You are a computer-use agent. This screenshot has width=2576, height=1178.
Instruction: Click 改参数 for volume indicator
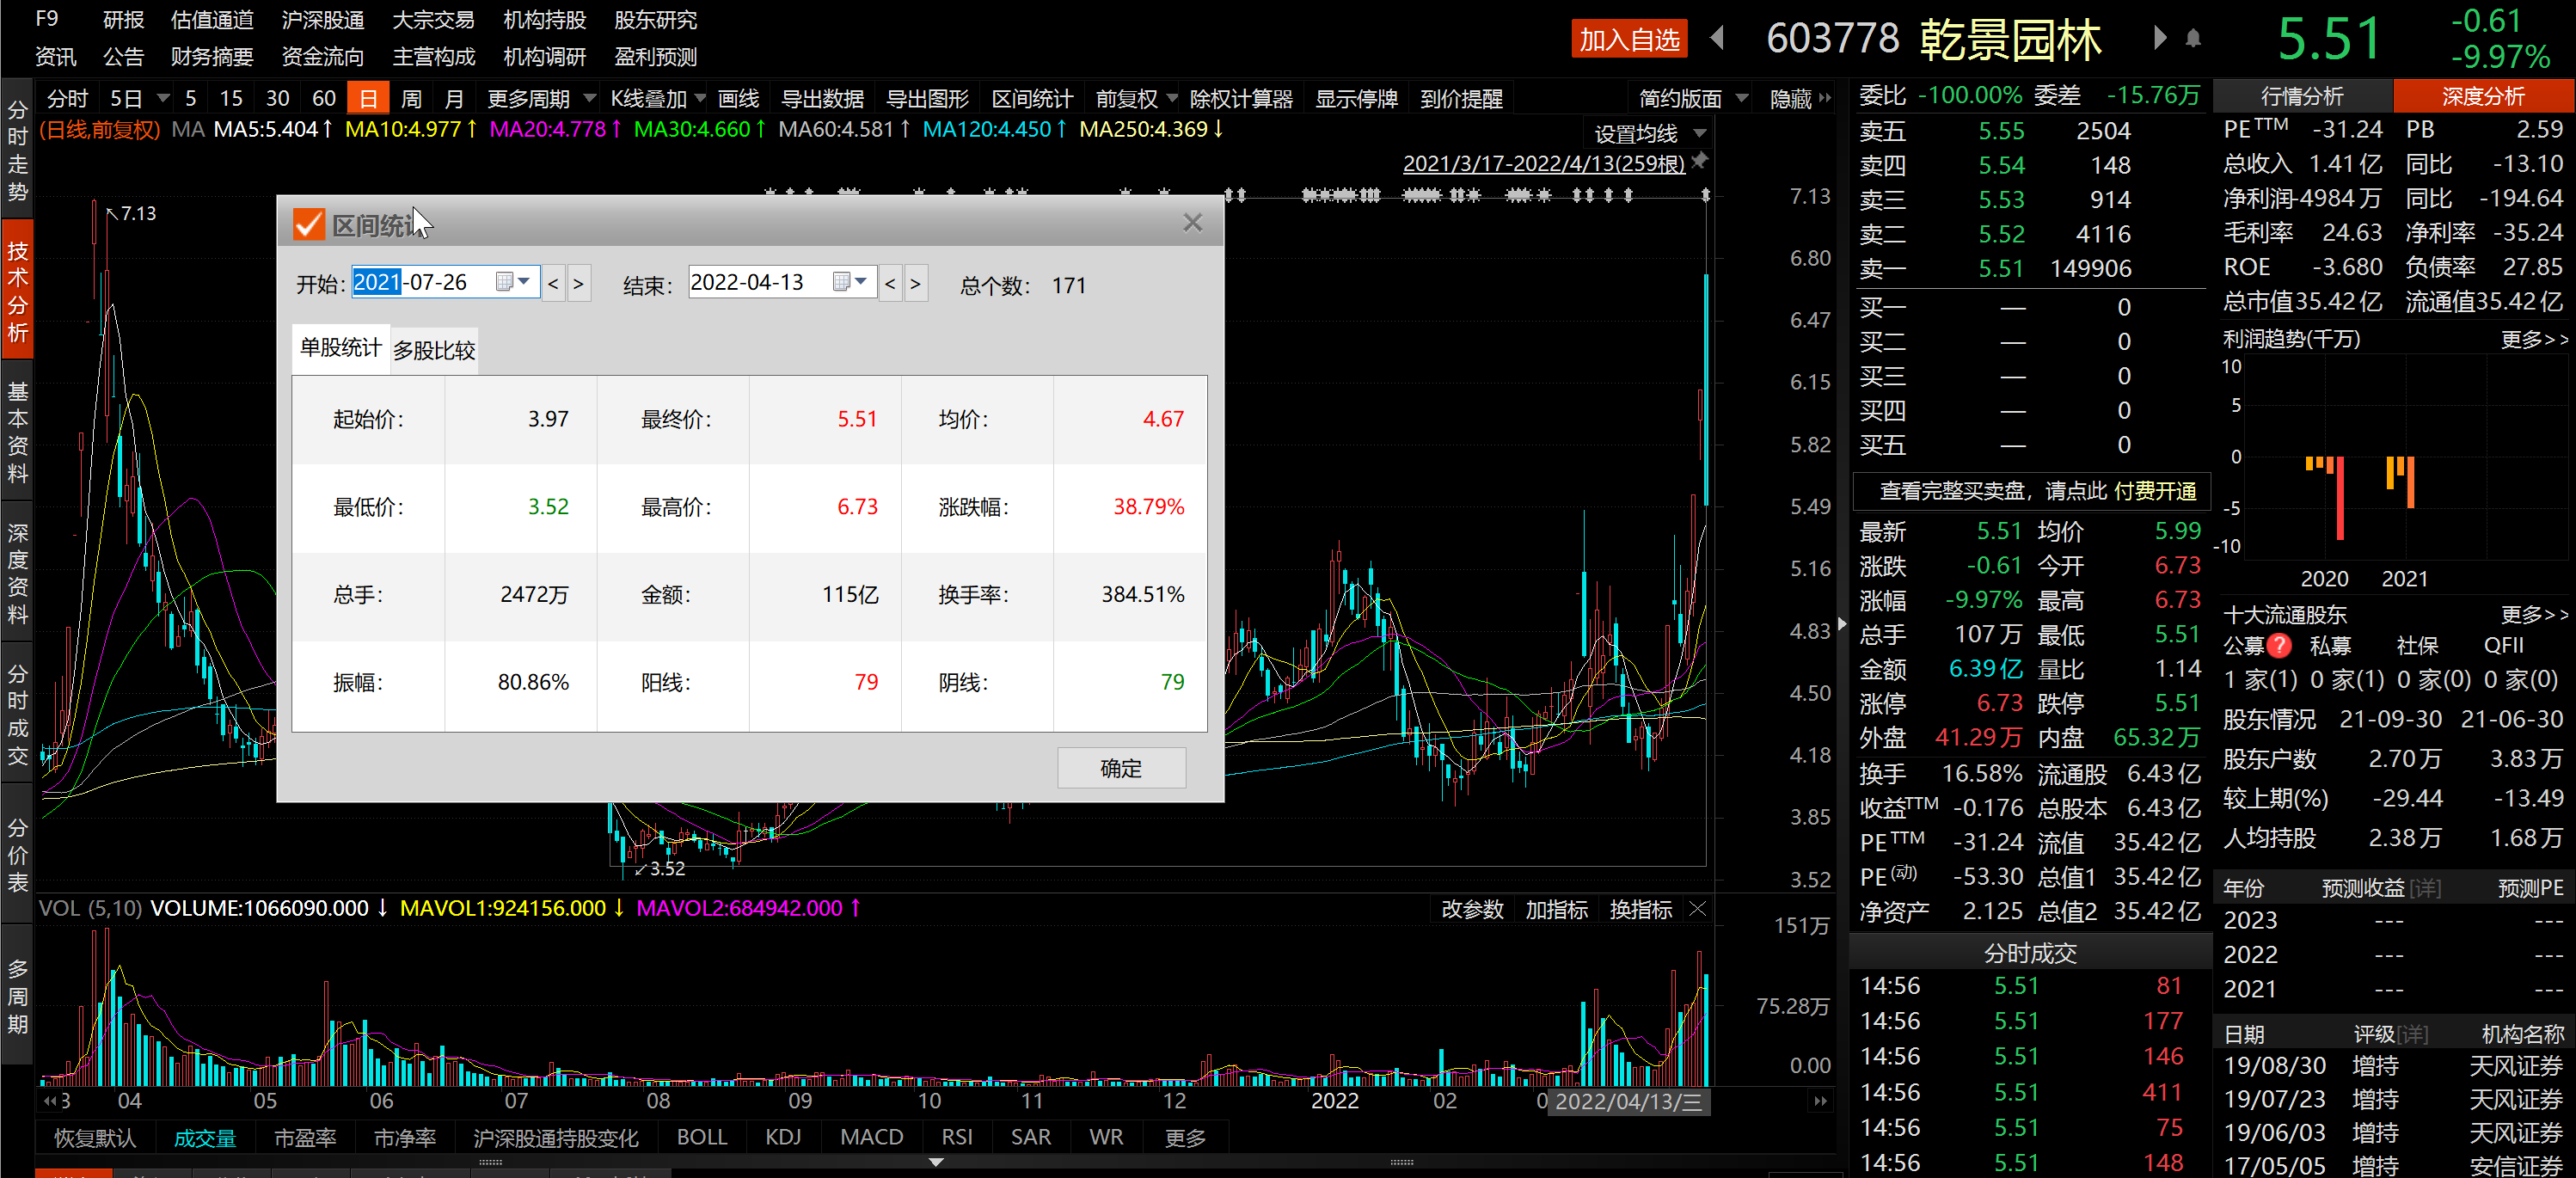(1472, 909)
